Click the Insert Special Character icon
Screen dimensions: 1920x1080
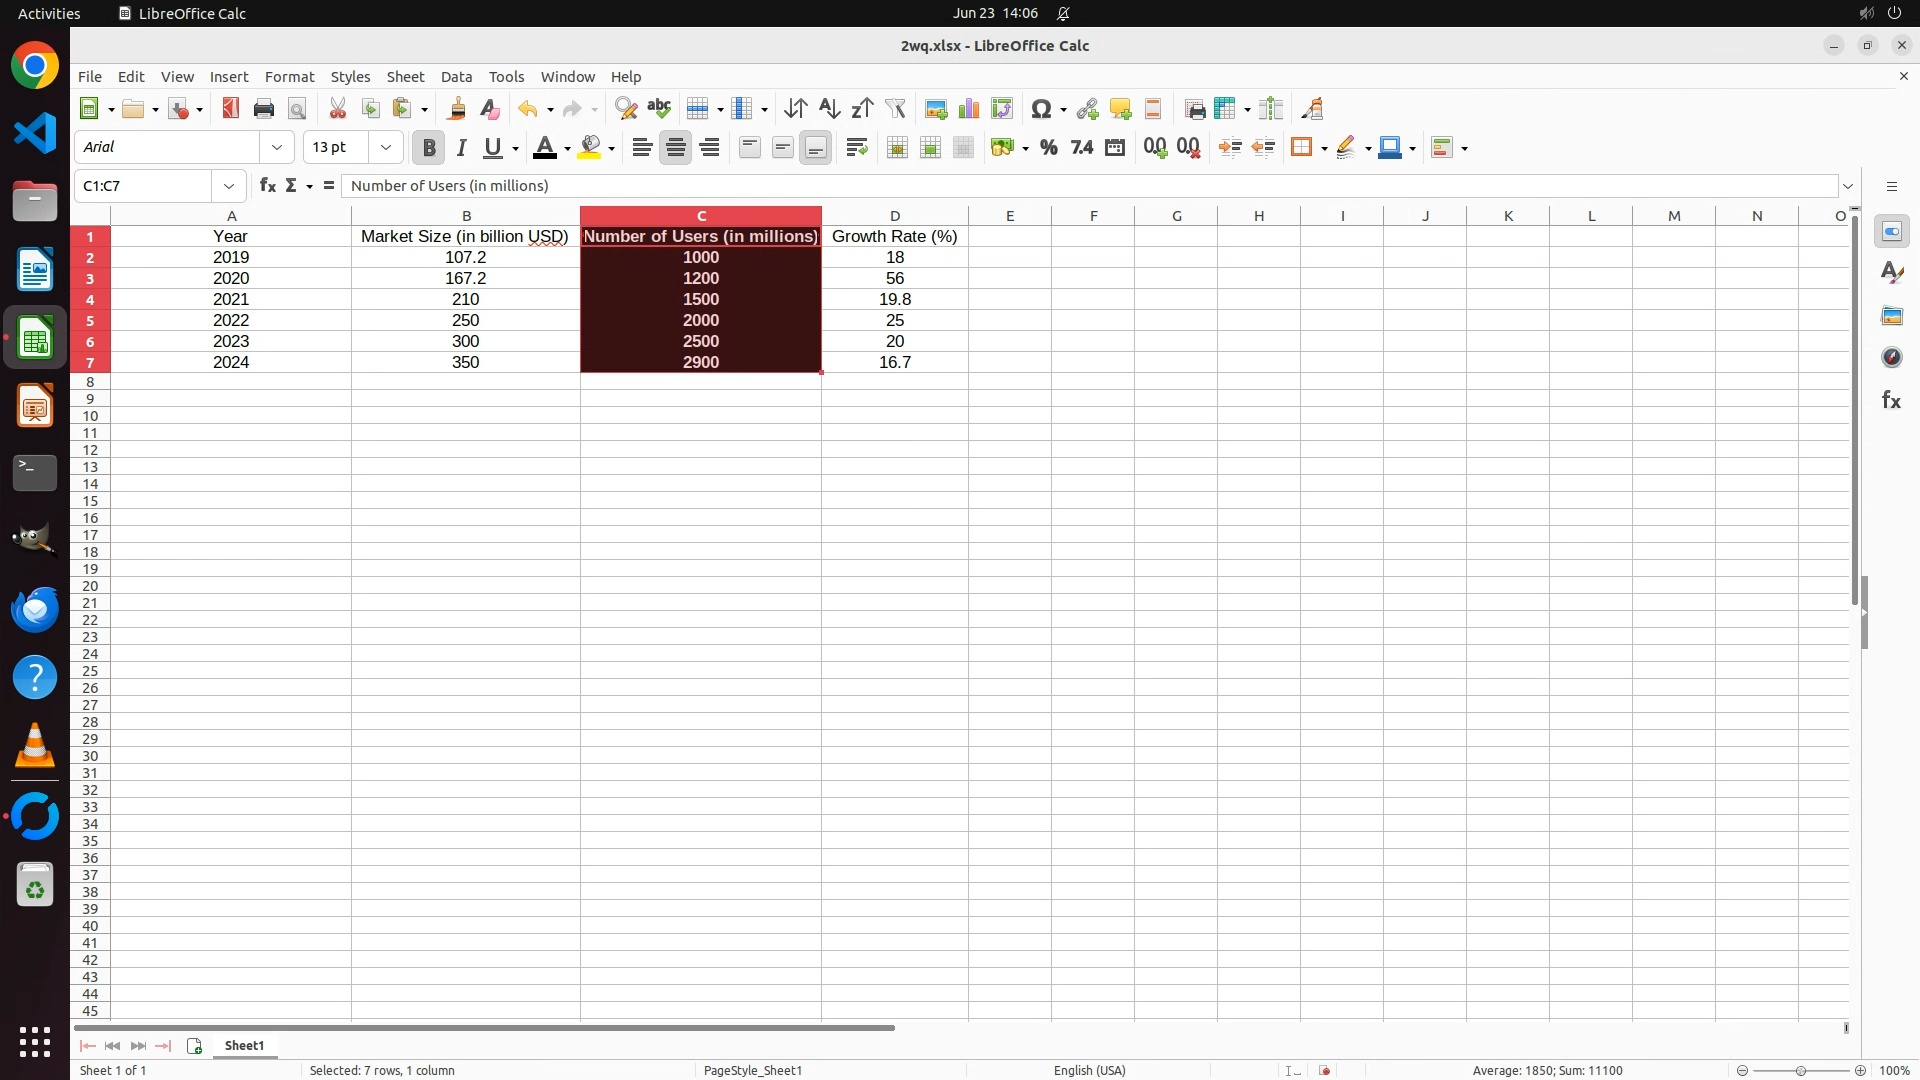(x=1041, y=109)
